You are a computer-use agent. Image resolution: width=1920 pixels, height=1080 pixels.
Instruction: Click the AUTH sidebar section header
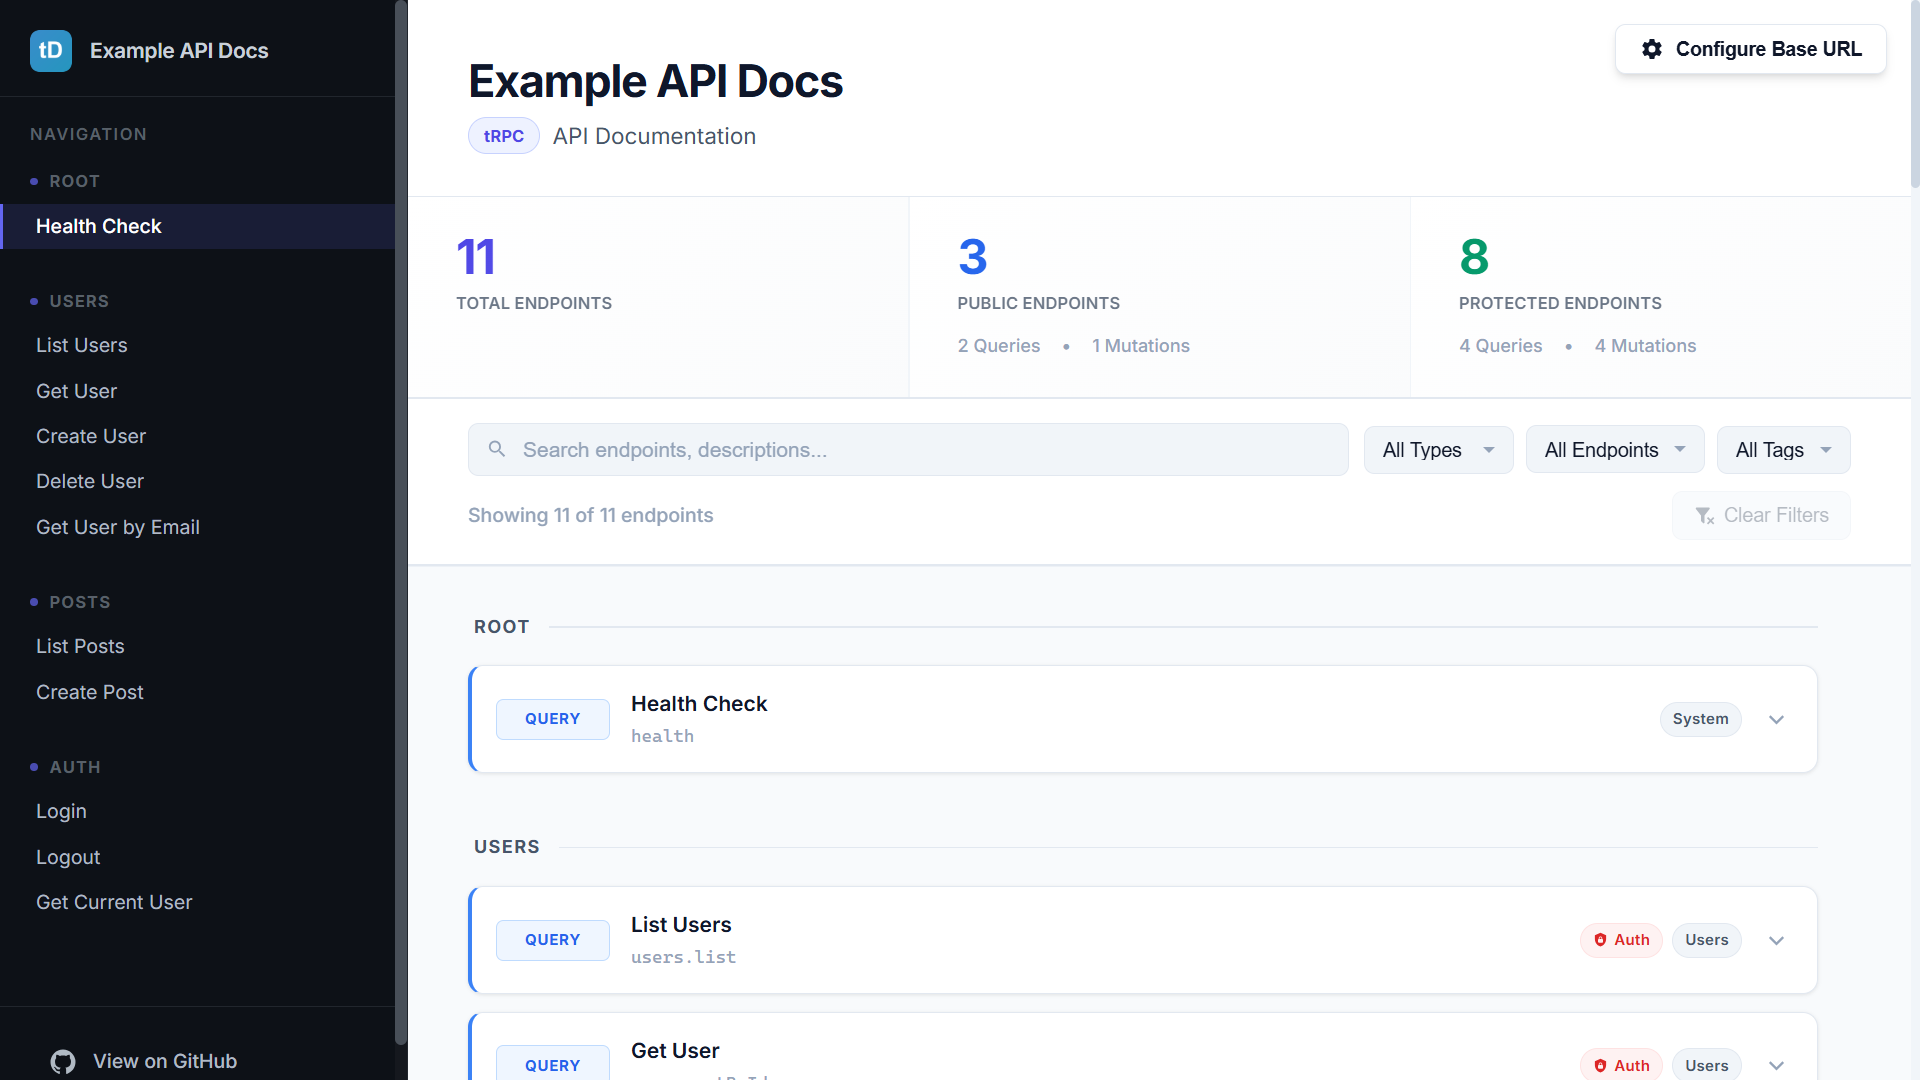coord(75,767)
